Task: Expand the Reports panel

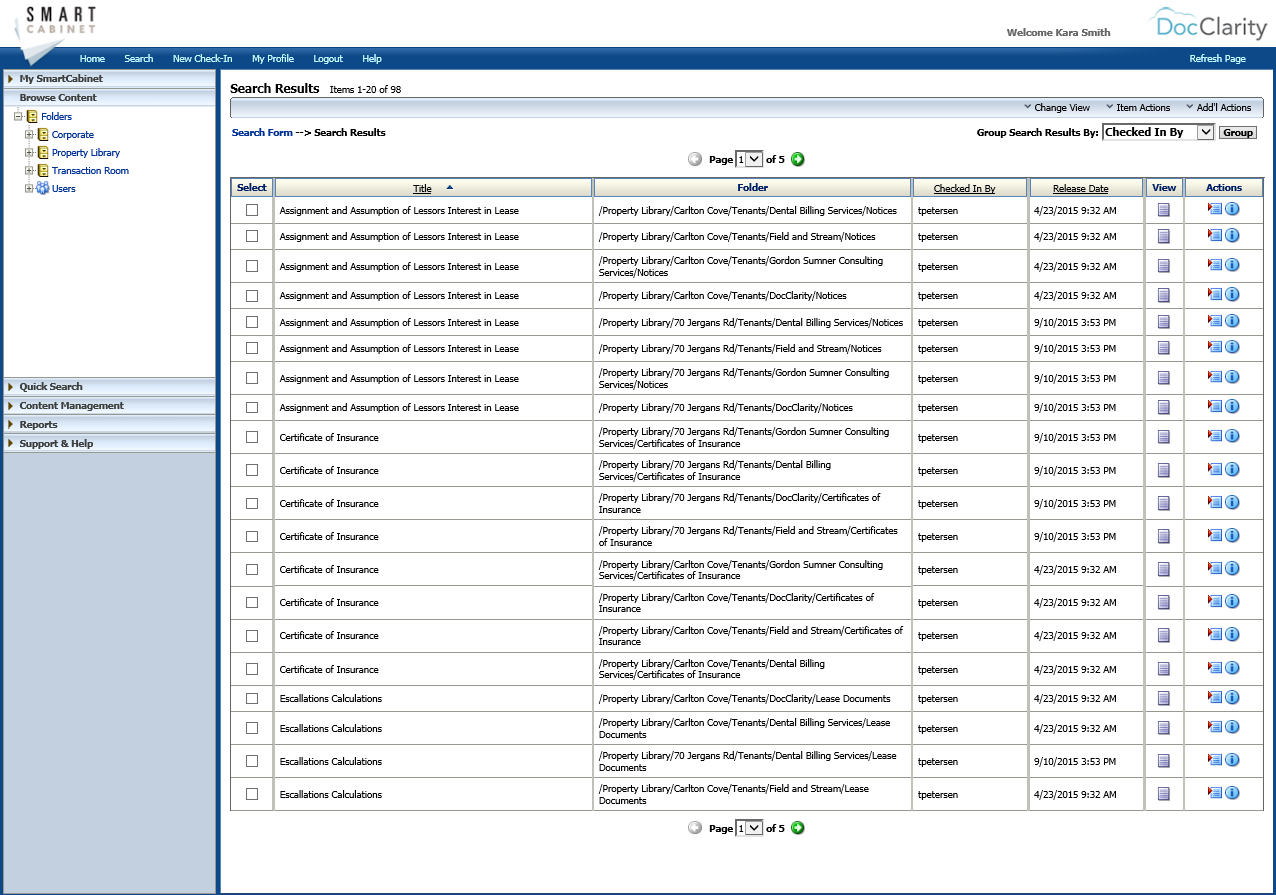Action: click(x=109, y=424)
